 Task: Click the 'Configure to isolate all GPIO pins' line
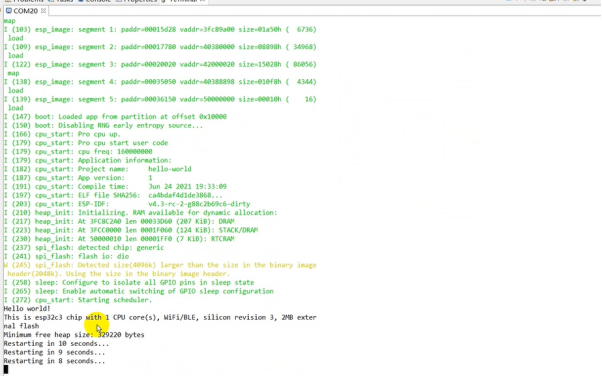pos(129,282)
